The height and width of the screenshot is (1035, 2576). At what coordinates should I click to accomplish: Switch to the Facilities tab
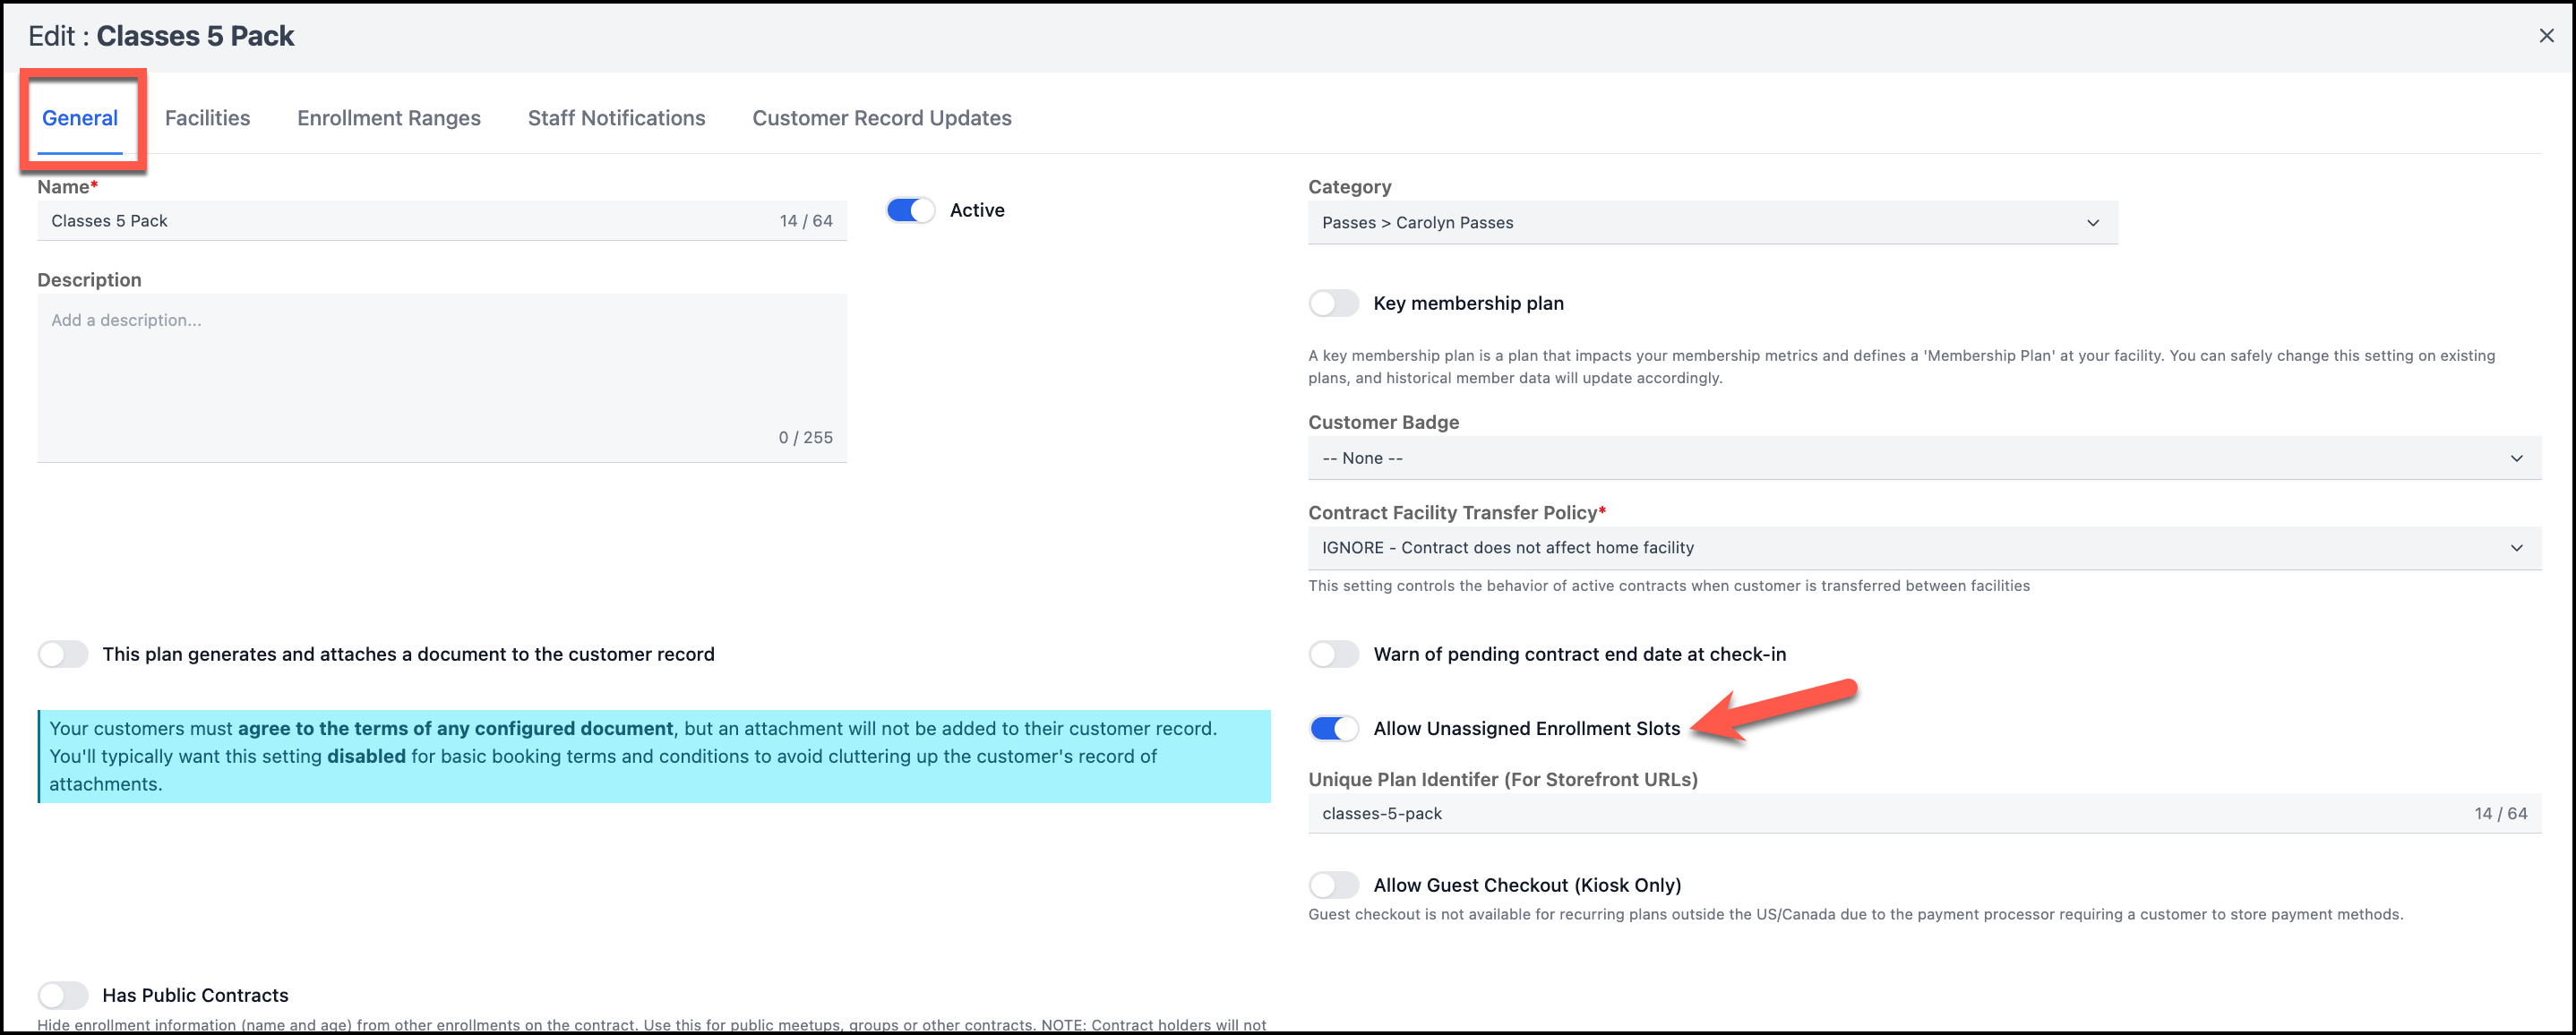[207, 118]
